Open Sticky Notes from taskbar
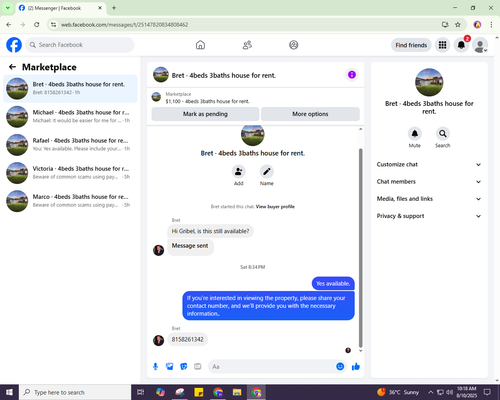 pos(199,392)
